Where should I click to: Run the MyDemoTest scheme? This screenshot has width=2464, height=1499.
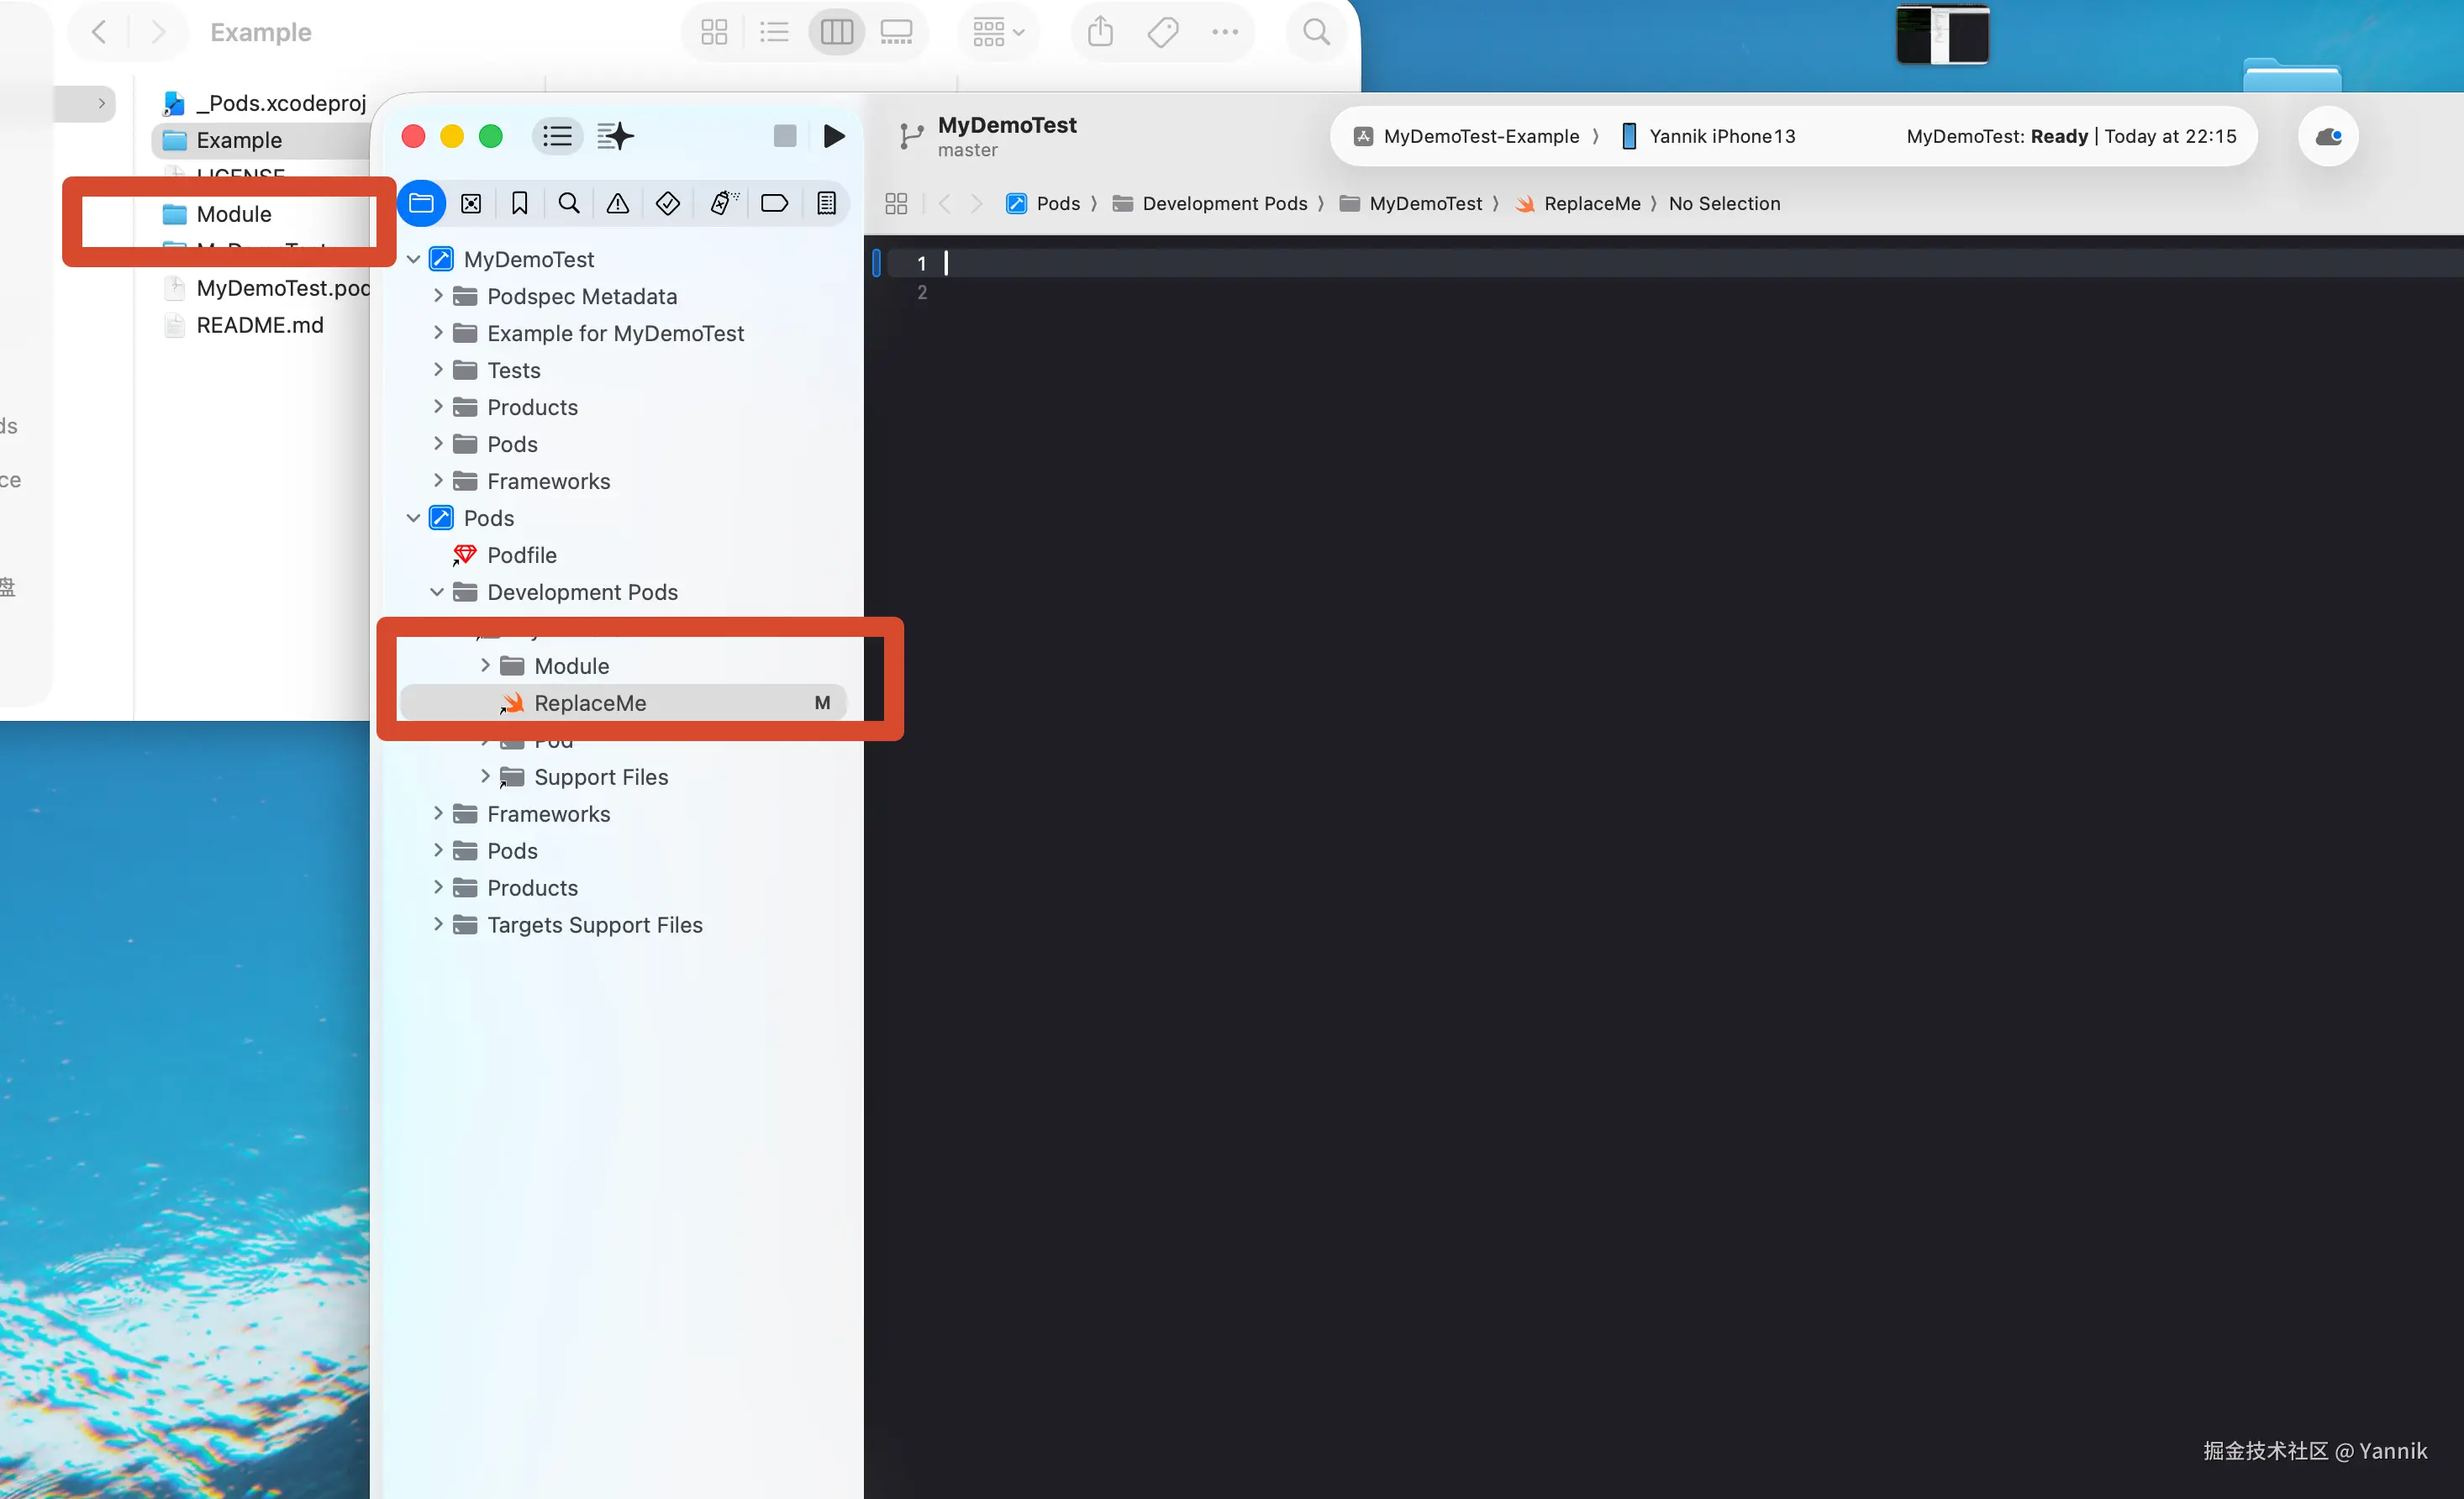834,136
